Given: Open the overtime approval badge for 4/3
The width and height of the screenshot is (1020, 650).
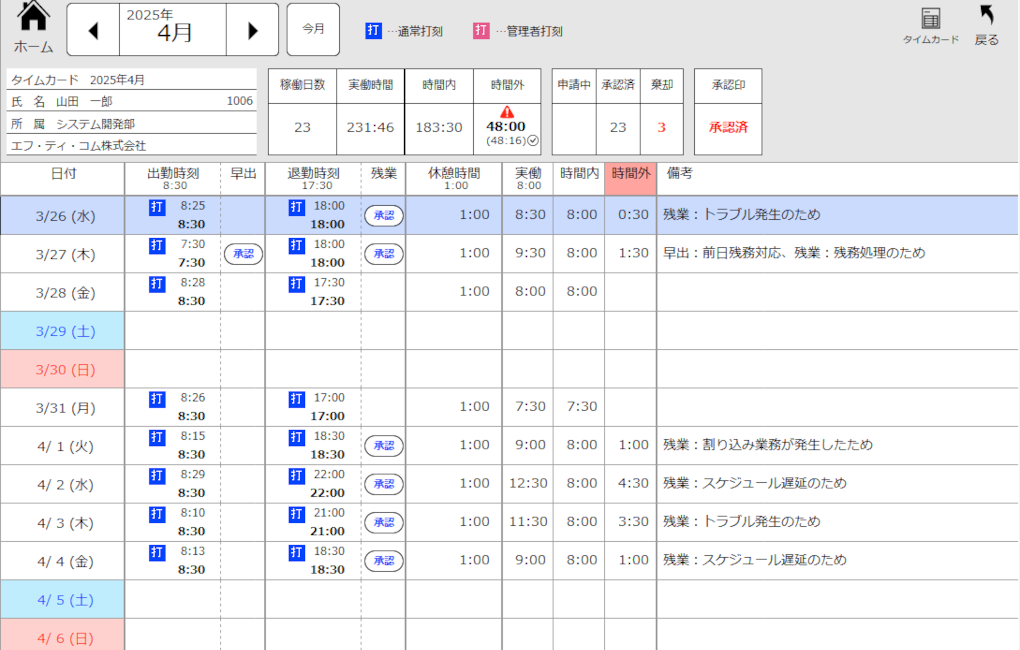Looking at the screenshot, I should tap(384, 522).
